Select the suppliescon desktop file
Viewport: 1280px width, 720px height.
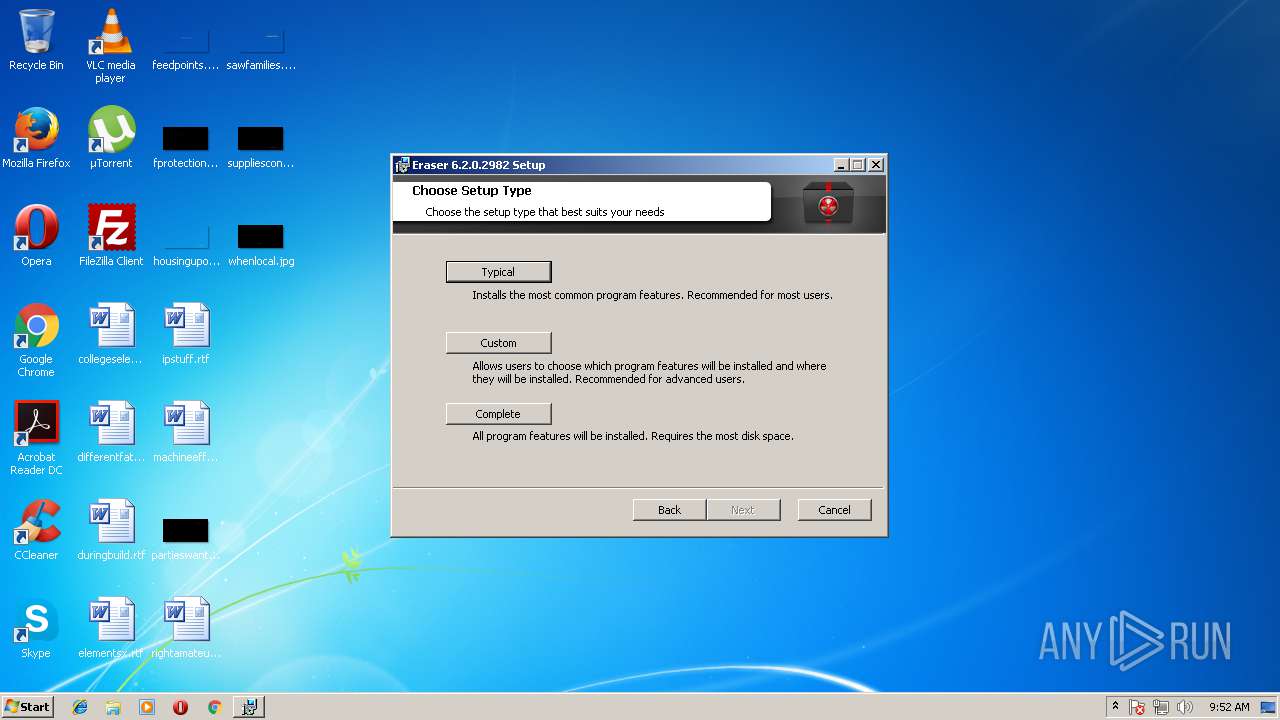click(261, 147)
